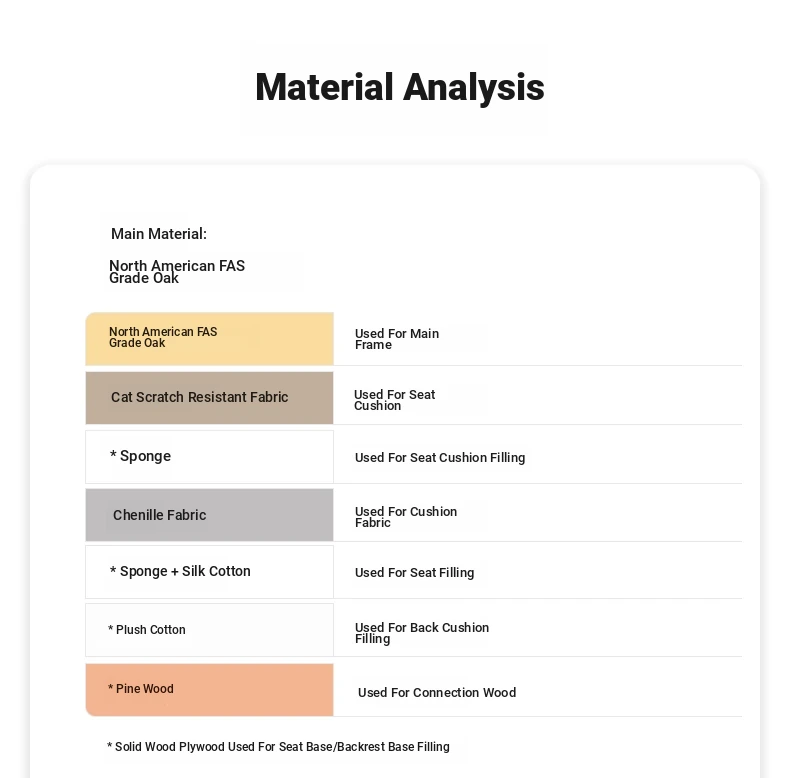The height and width of the screenshot is (778, 790).
Task: Select the yellow North American Oak swatch
Action: pyautogui.click(x=209, y=339)
